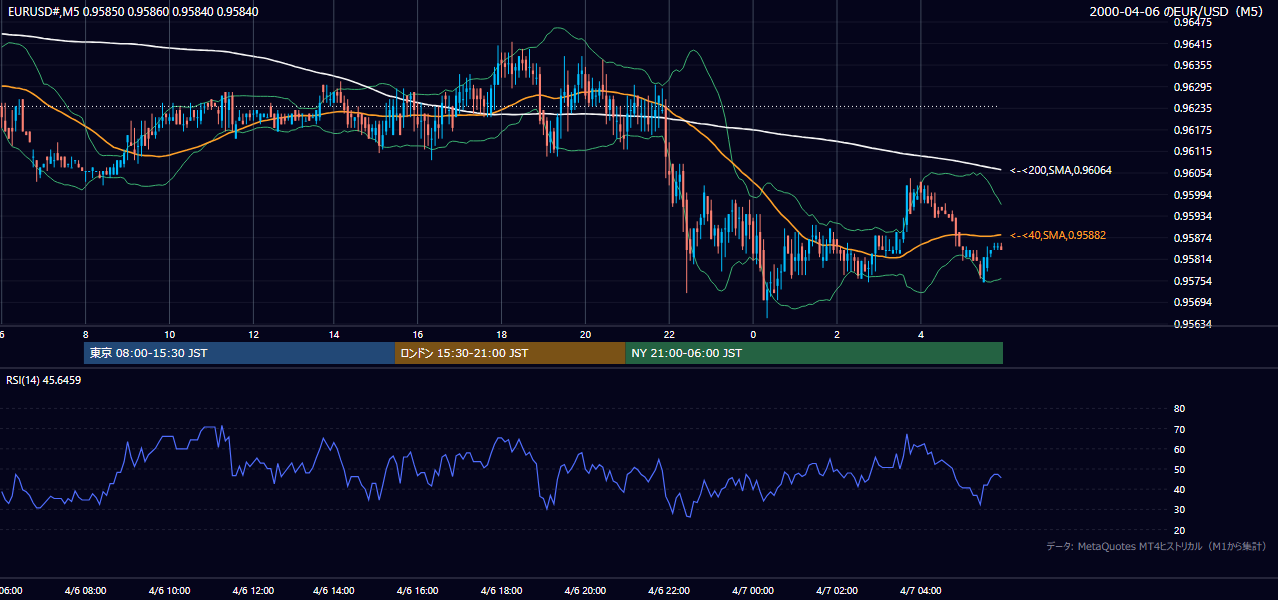Click hour label 20 under the price chart
This screenshot has width=1278, height=600.
click(x=585, y=334)
